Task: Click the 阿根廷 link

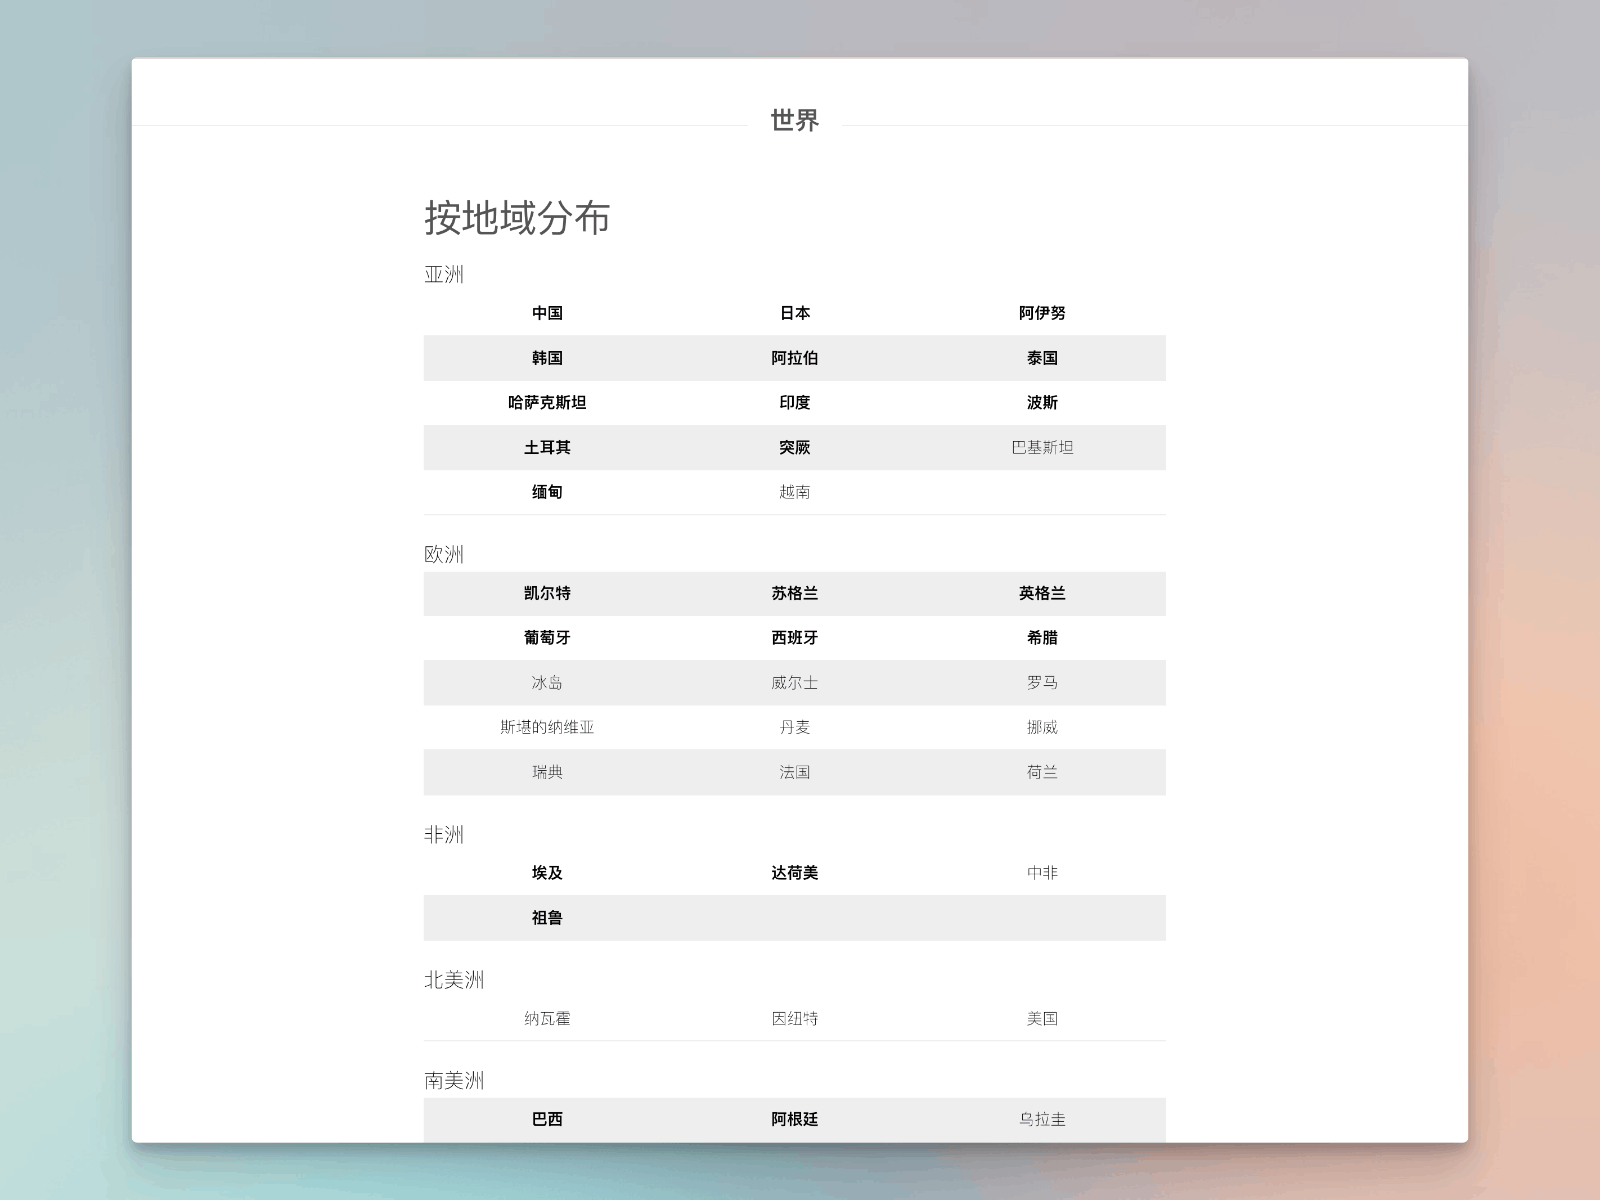Action: 795,1120
